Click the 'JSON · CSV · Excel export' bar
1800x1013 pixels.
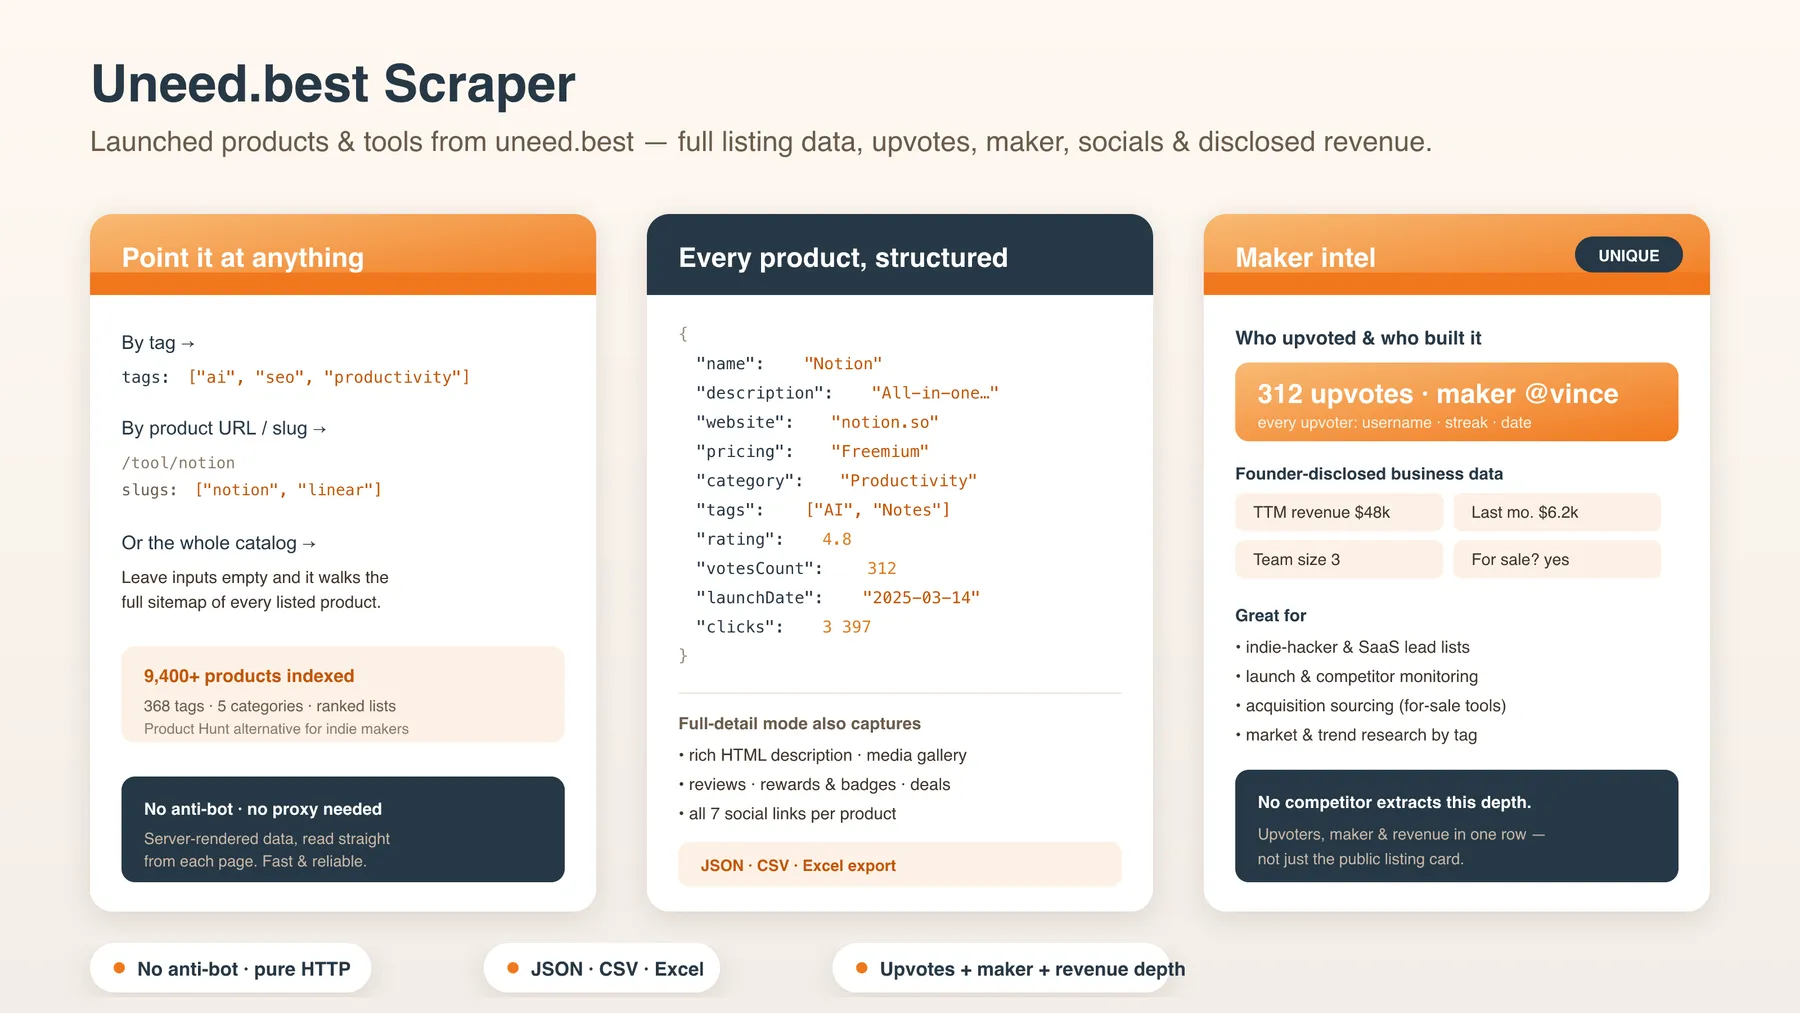900,865
